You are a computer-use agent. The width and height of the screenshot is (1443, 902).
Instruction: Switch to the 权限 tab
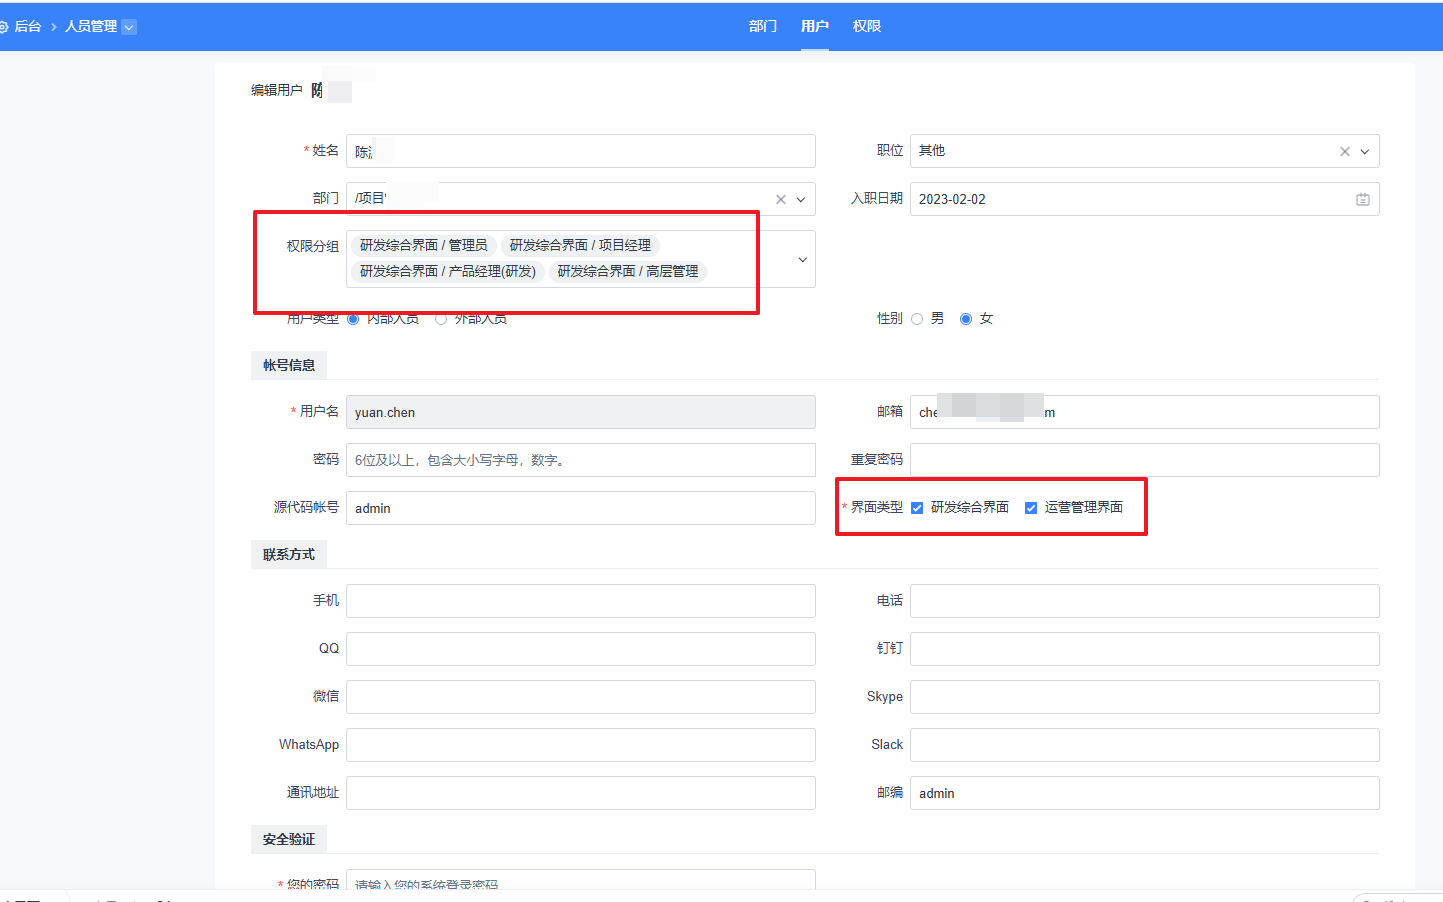(866, 26)
